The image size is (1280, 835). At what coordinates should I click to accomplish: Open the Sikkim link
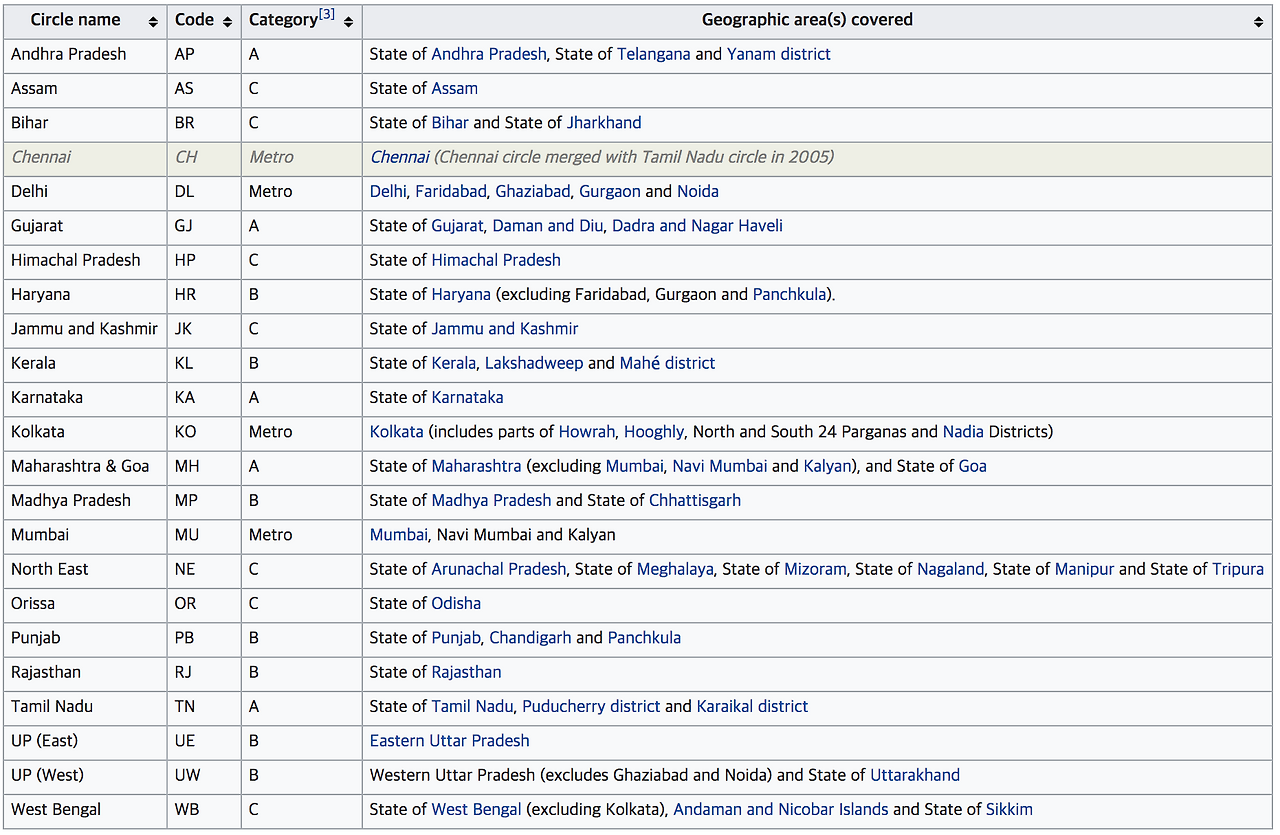(1009, 809)
